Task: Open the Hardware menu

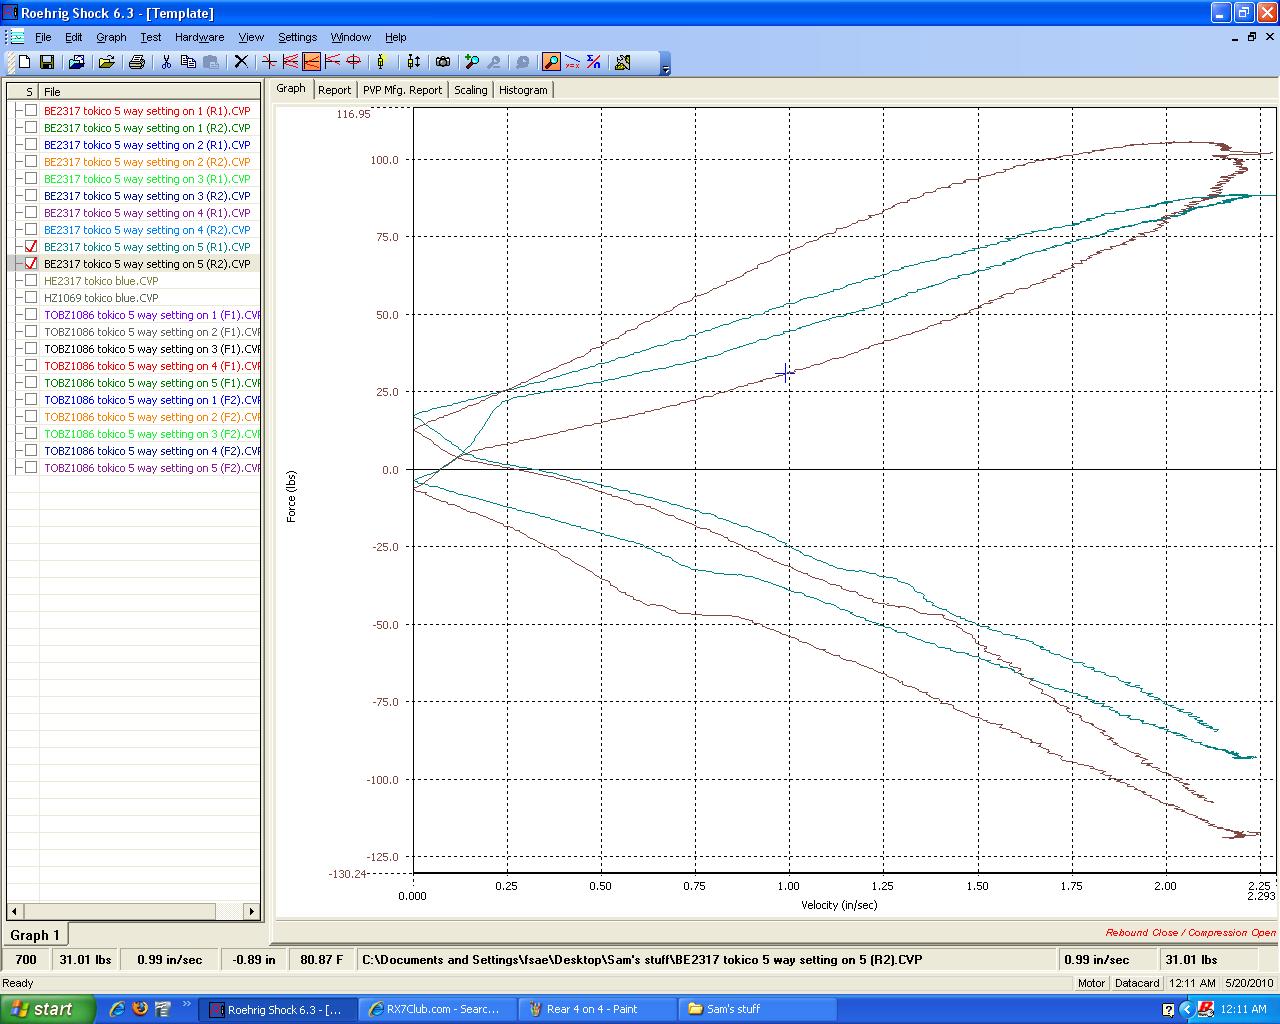Action: 199,37
